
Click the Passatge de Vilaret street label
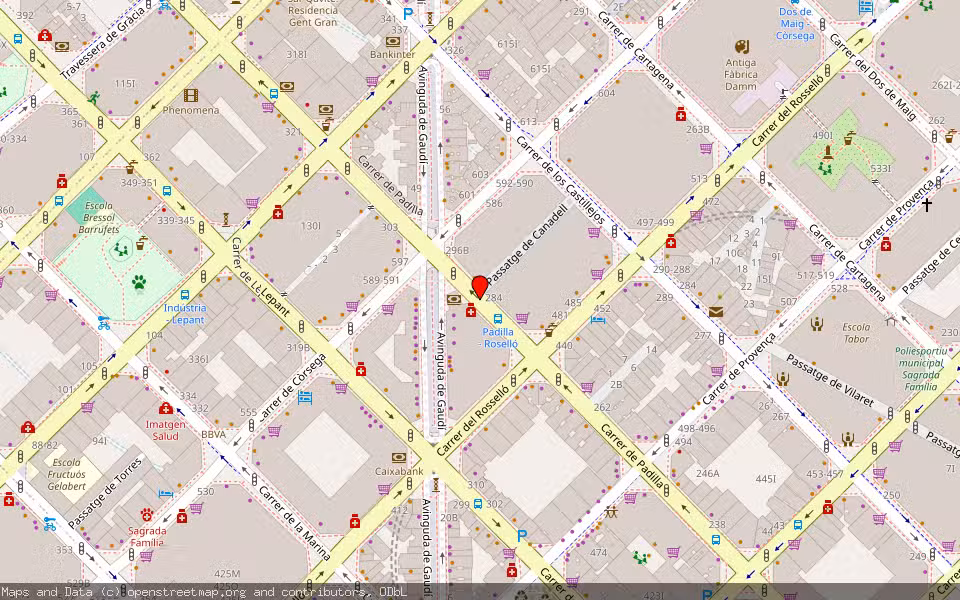point(830,380)
